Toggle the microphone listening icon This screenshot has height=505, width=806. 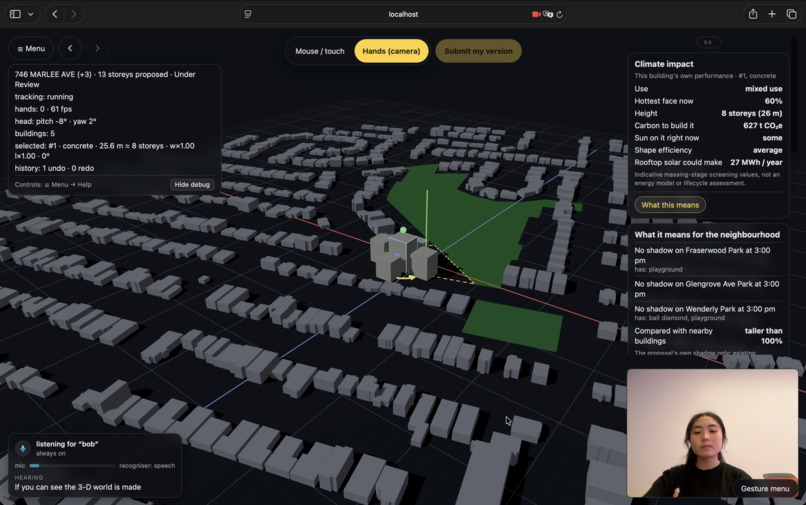tap(23, 448)
